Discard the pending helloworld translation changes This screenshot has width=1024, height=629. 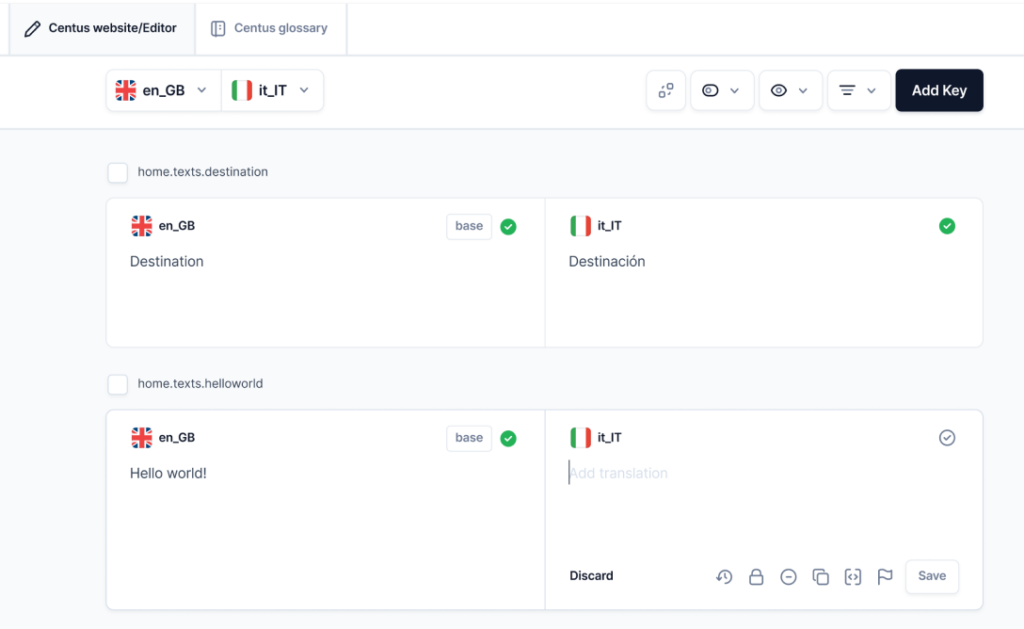pos(591,576)
